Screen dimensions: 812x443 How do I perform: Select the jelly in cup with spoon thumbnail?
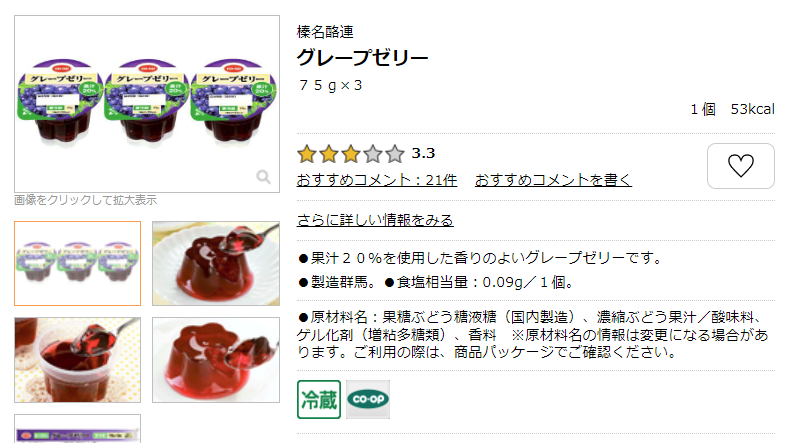pyautogui.click(x=78, y=360)
